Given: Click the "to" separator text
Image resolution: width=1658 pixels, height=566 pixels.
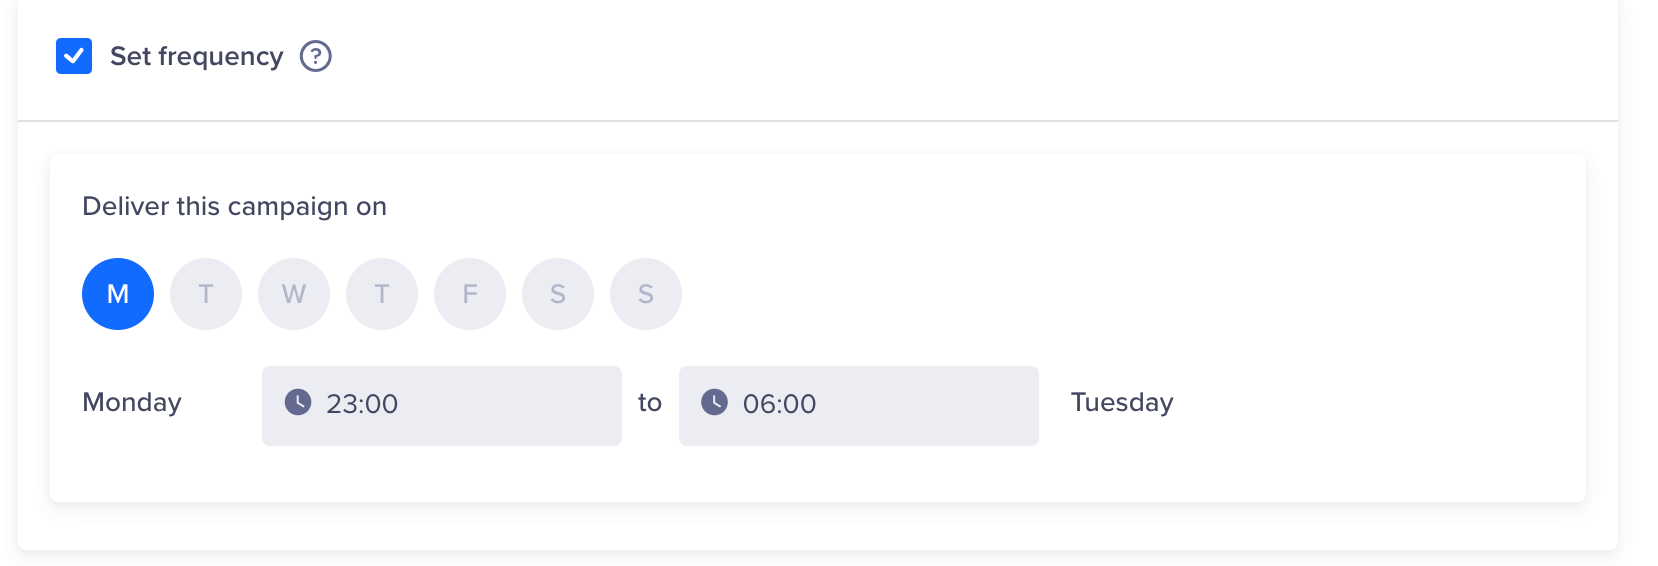Looking at the screenshot, I should point(650,402).
